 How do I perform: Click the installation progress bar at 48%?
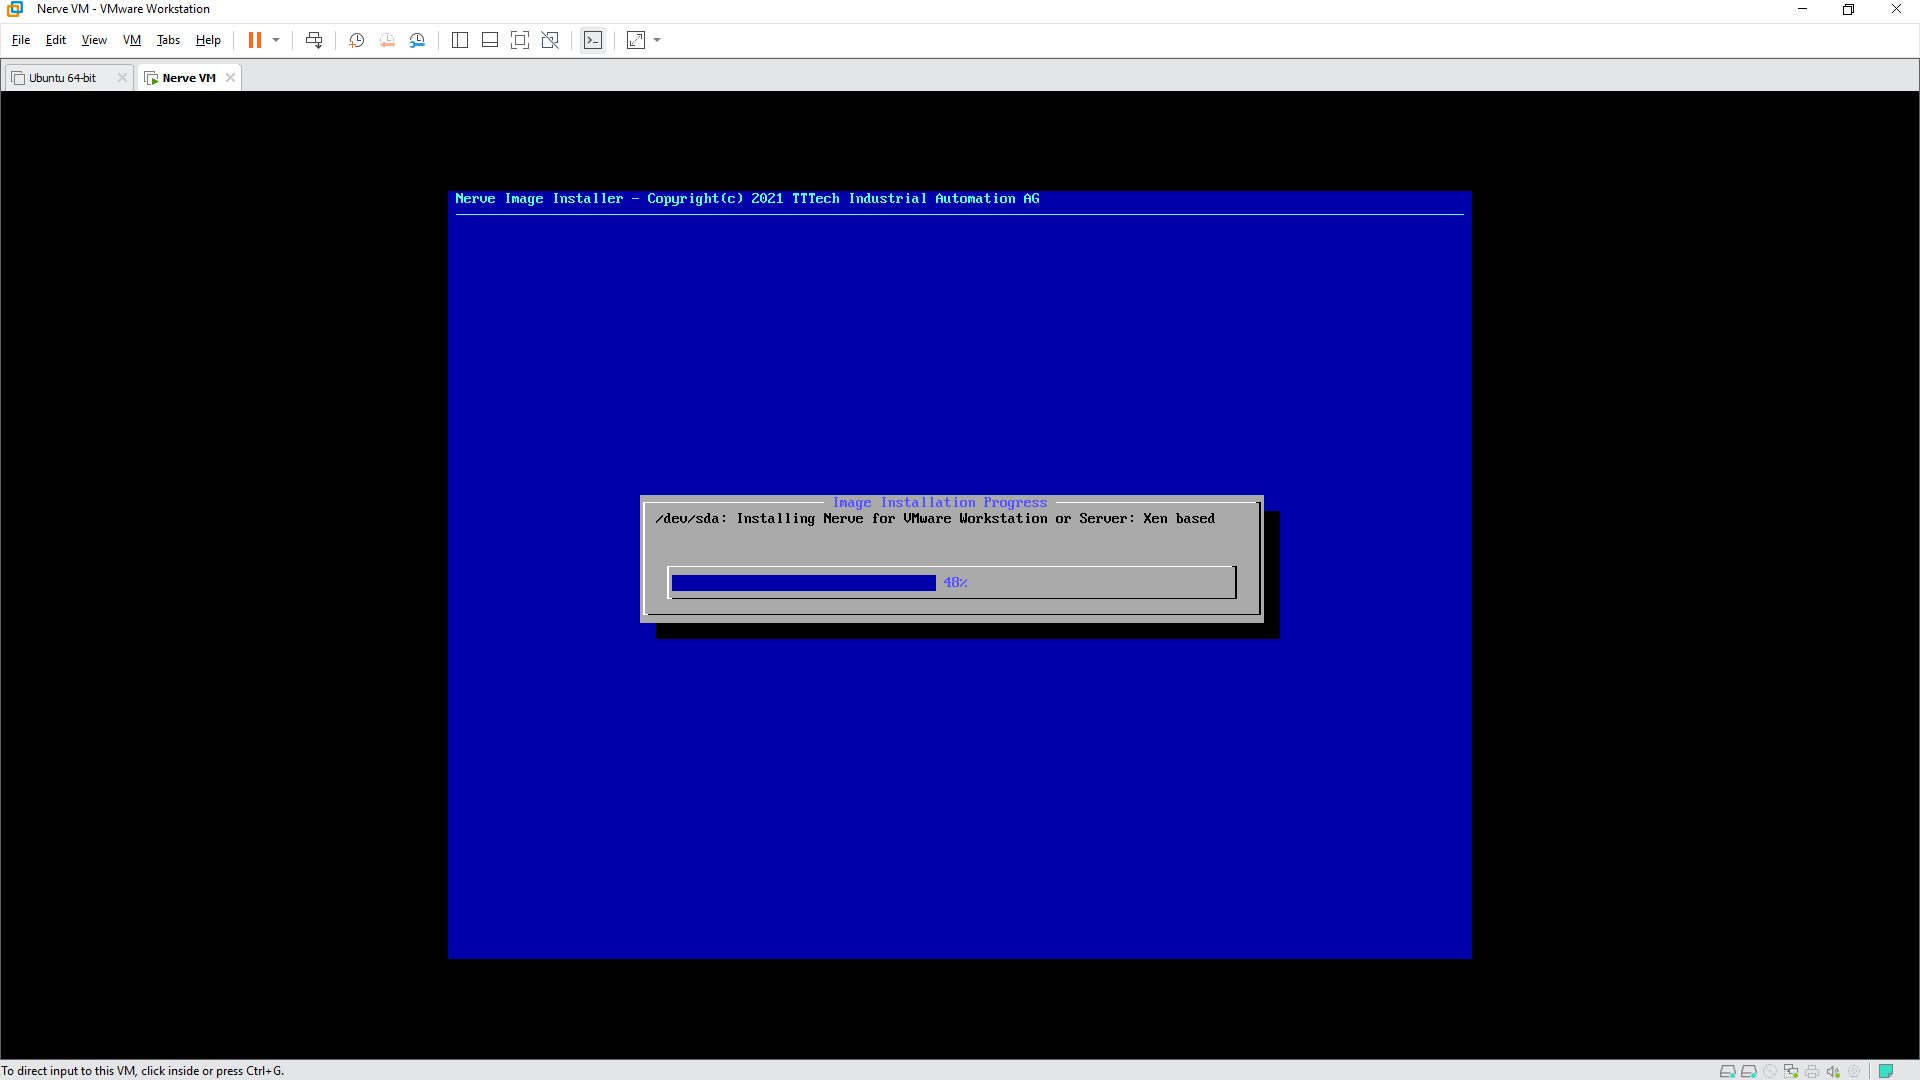952,582
